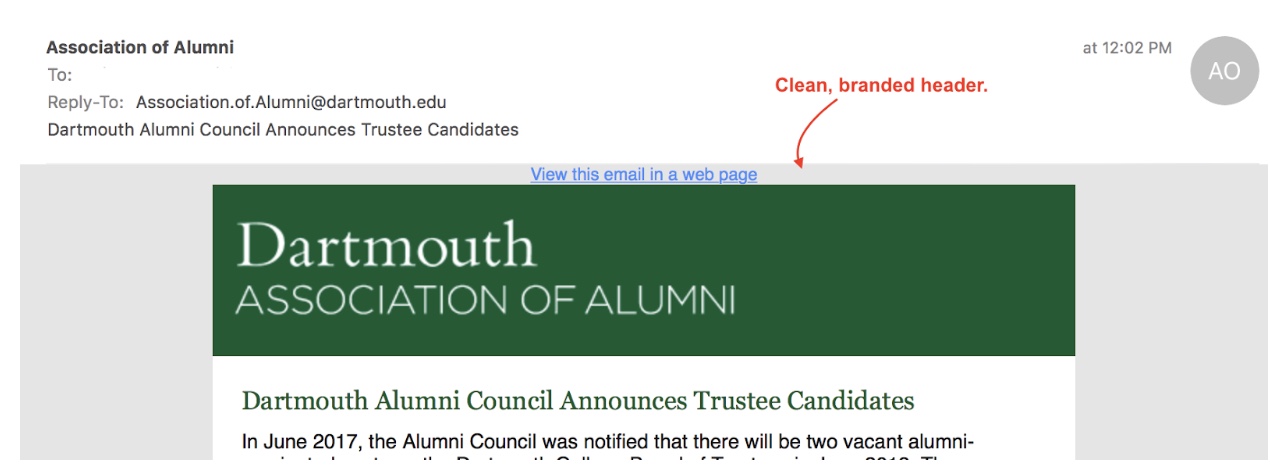1270x468 pixels.
Task: Click the email subject line in header
Action: point(283,129)
